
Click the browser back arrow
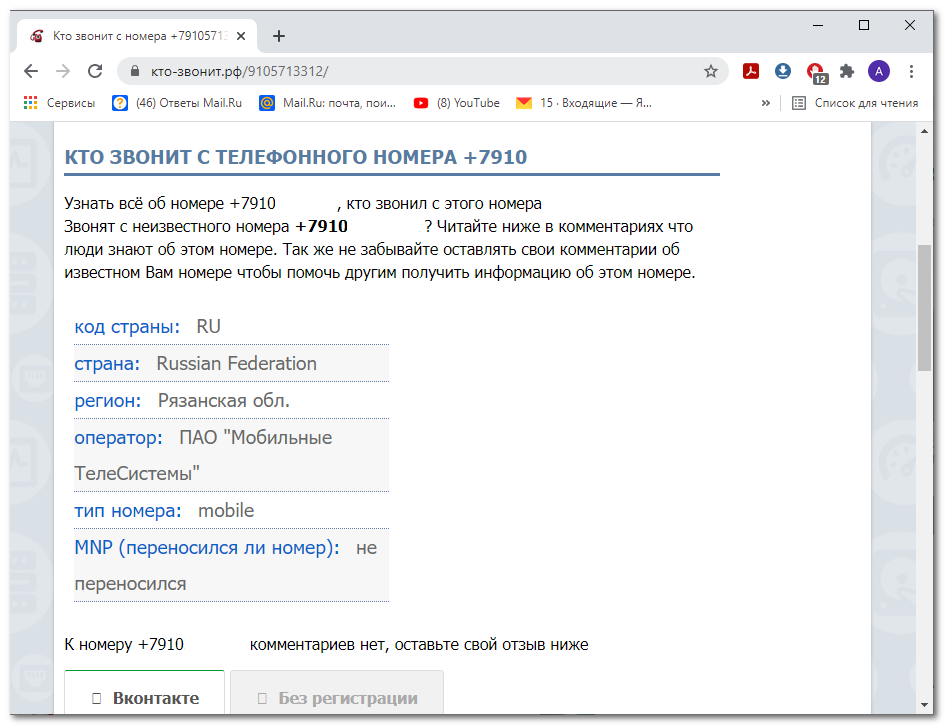point(31,71)
